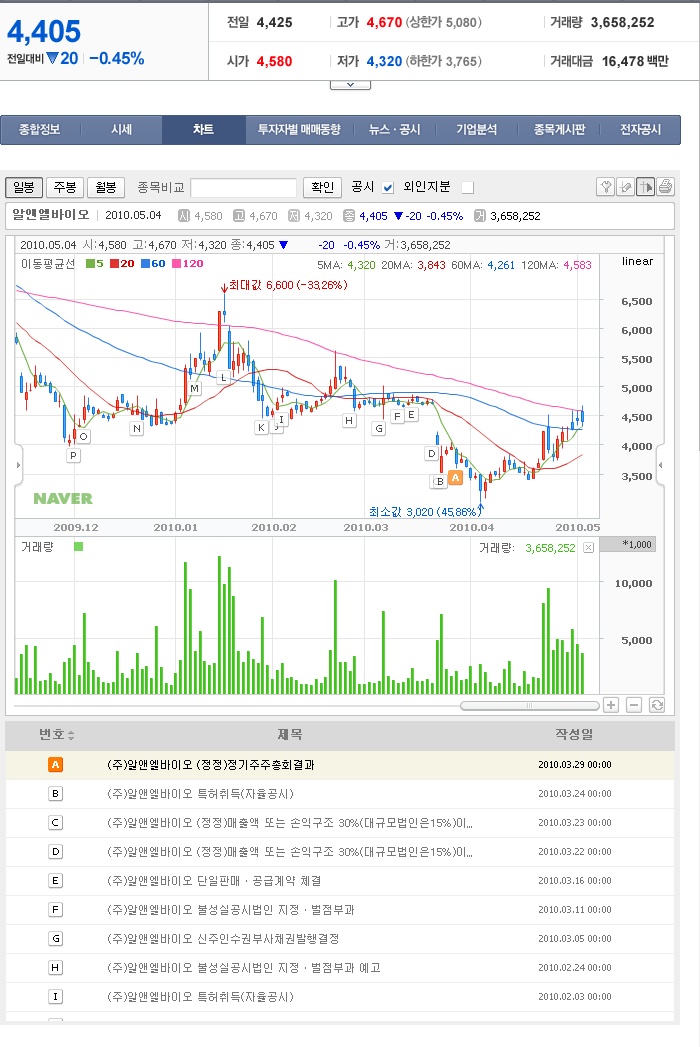The width and height of the screenshot is (700, 1047).
Task: Click E badge in disclosure list
Action: tap(55, 881)
